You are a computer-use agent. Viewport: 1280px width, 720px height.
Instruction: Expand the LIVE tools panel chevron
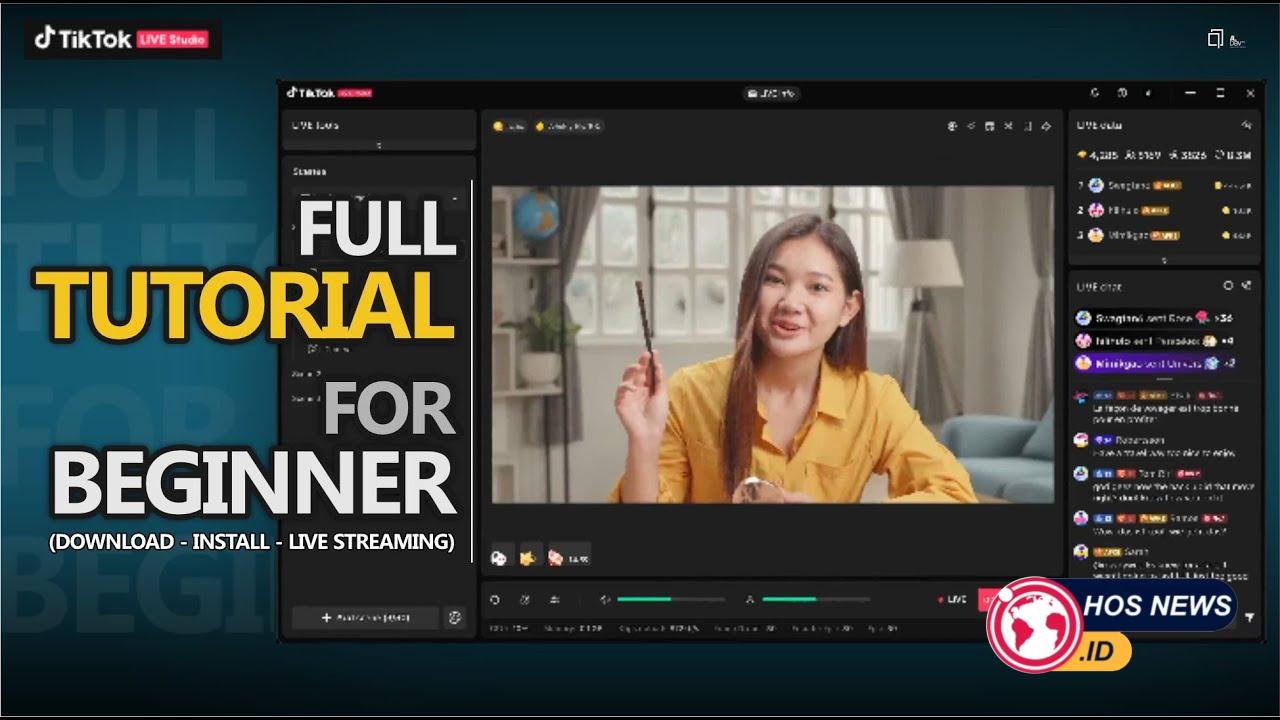(x=378, y=146)
